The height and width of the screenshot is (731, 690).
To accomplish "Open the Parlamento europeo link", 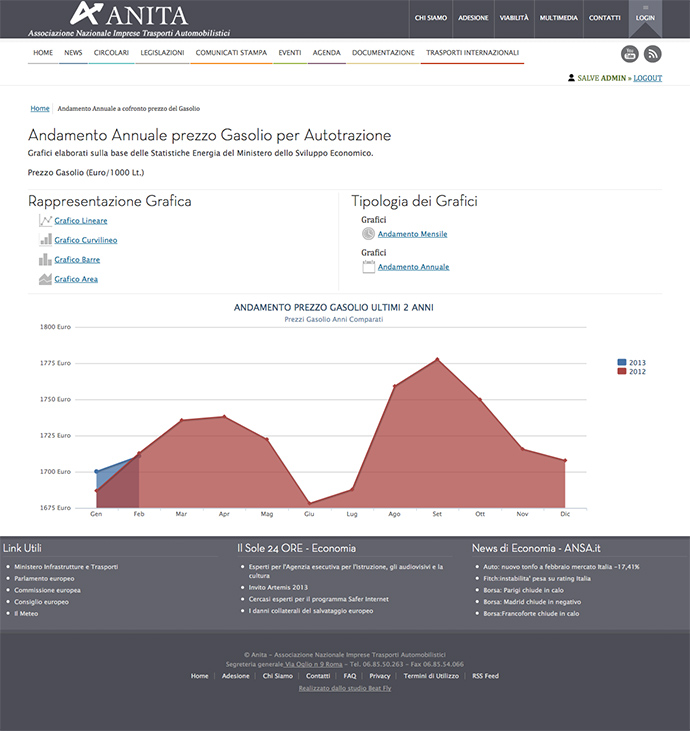I will (44, 579).
